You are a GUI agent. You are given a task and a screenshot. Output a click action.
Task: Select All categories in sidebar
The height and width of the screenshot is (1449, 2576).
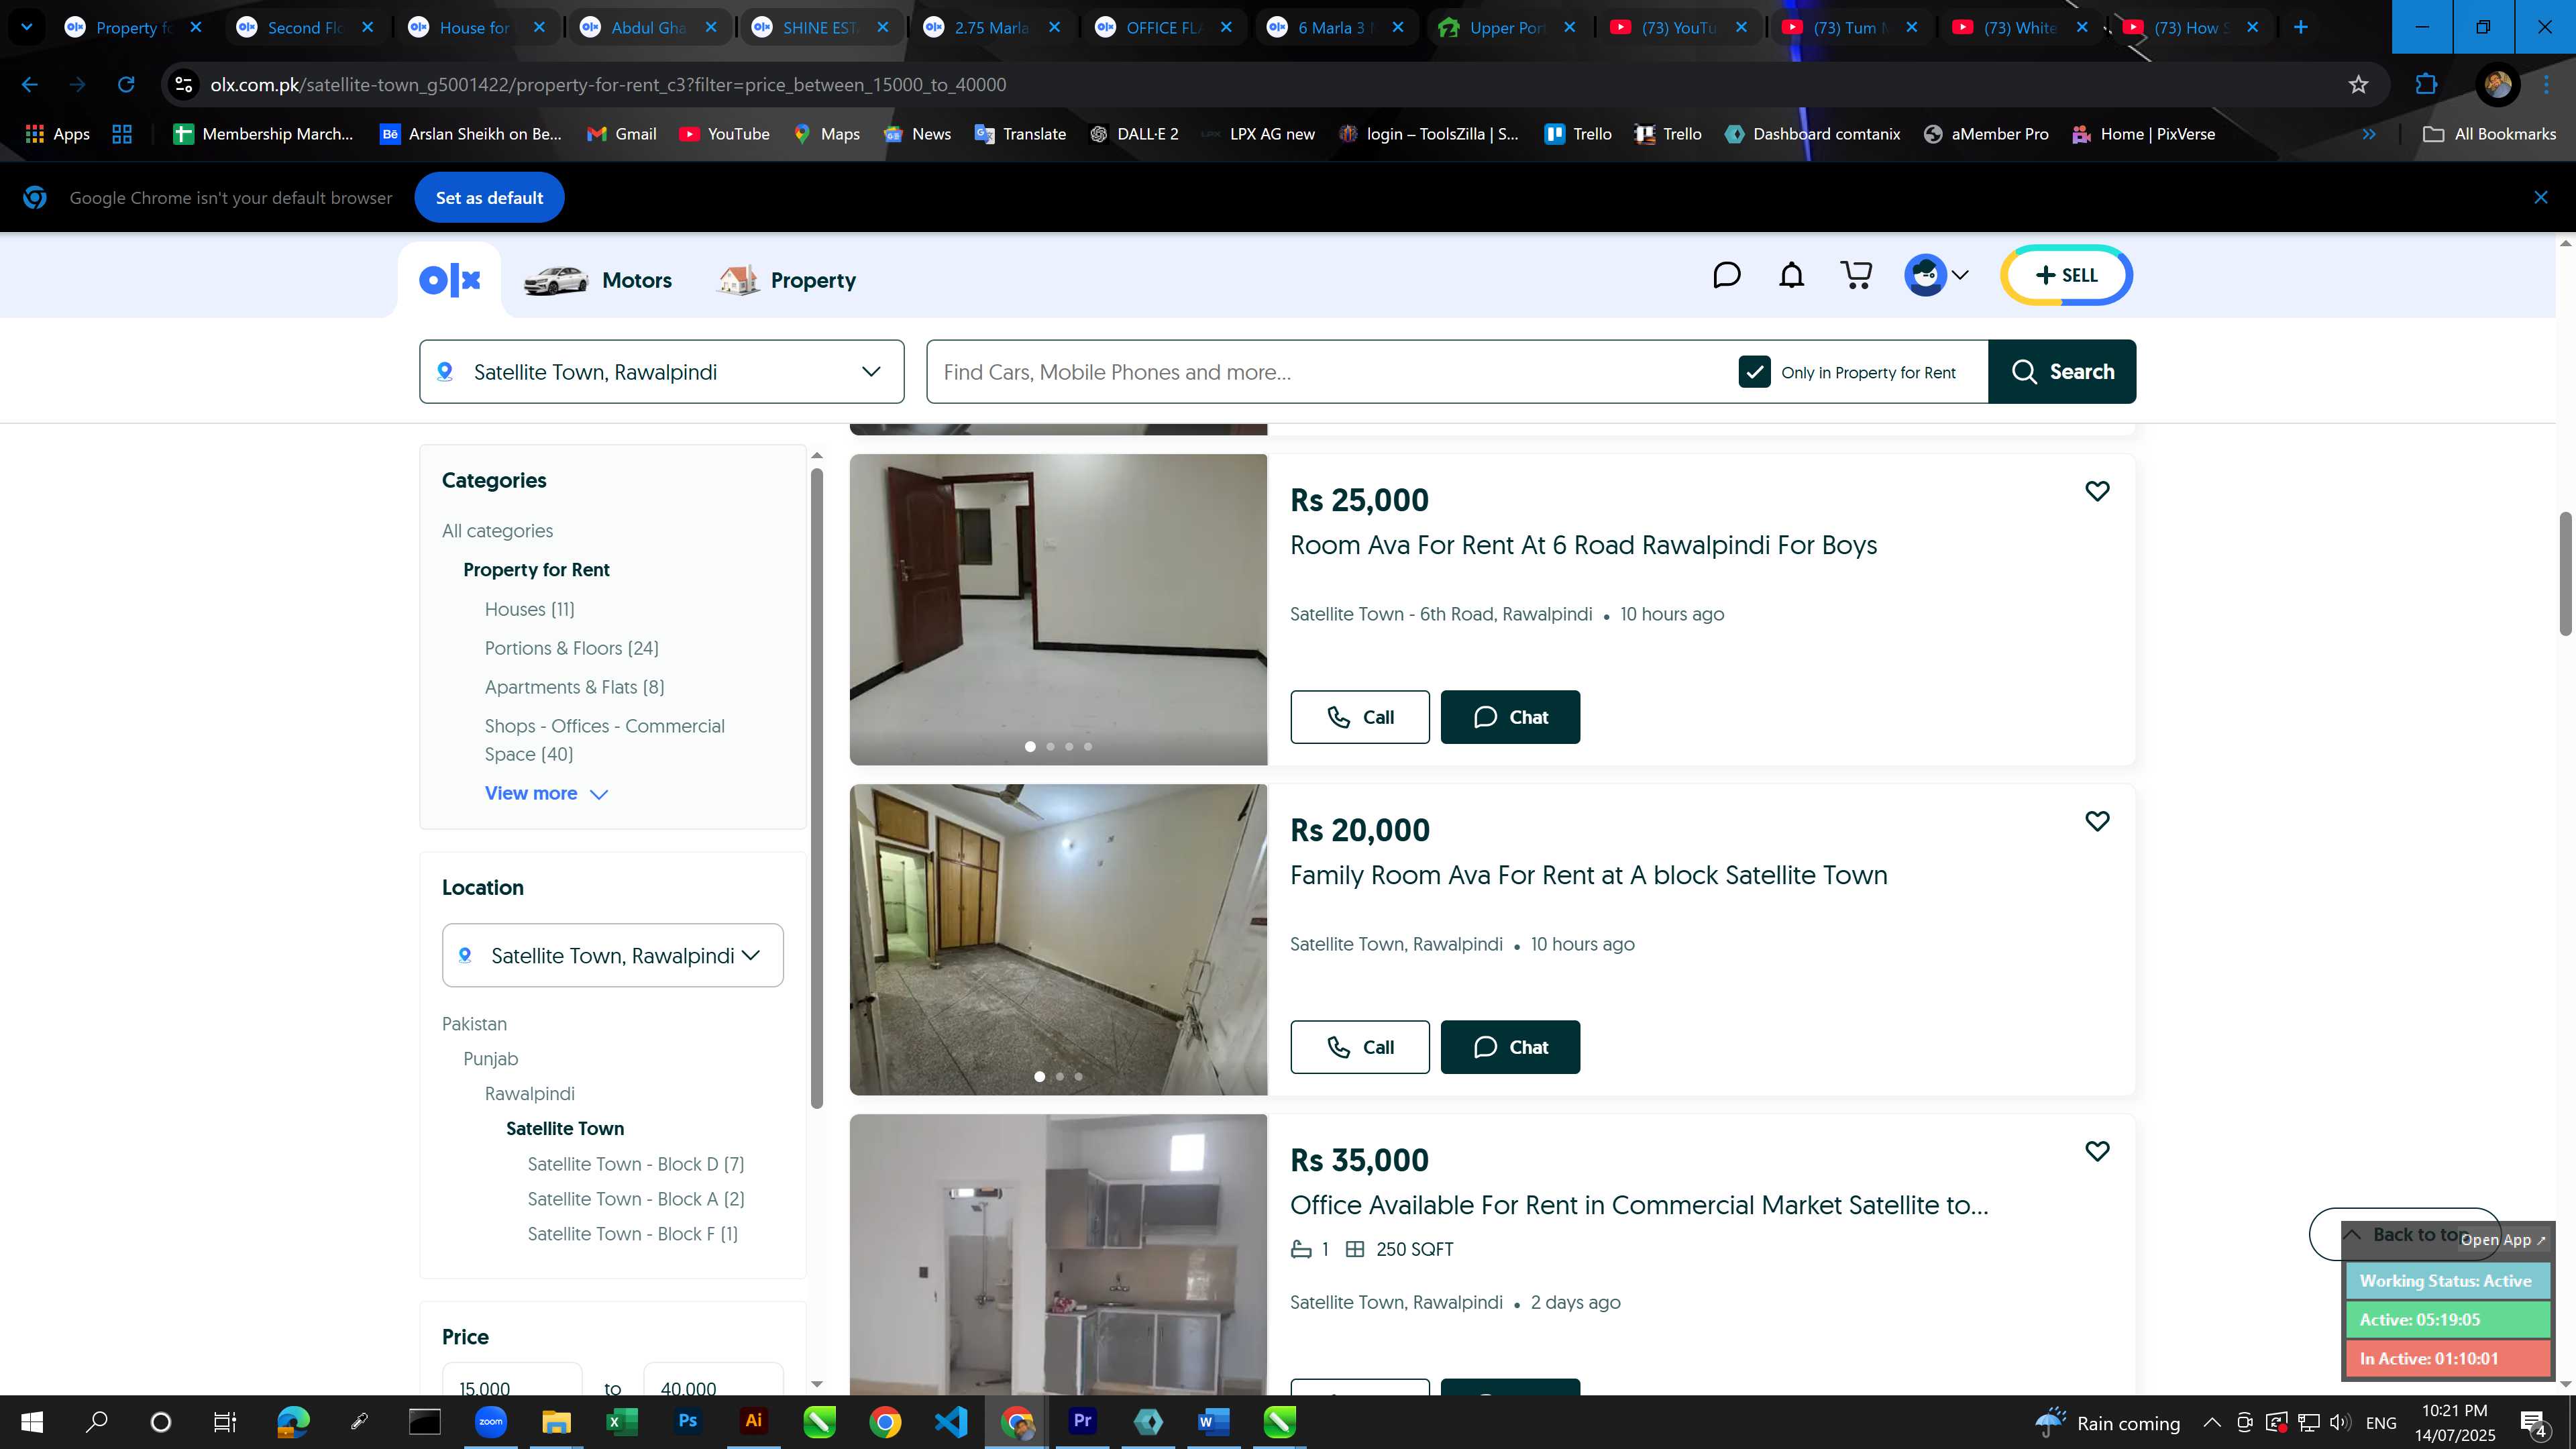pyautogui.click(x=497, y=531)
